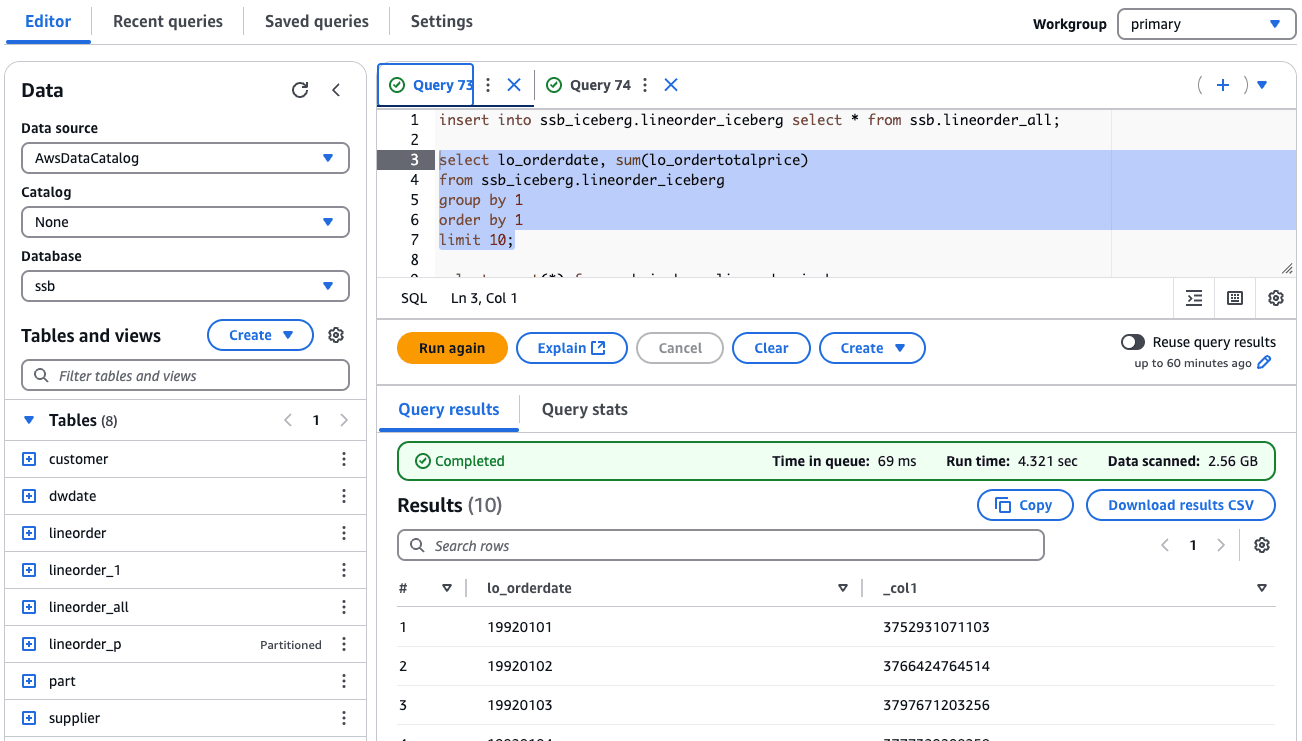The width and height of the screenshot is (1302, 741).
Task: Sort by the _col1 column
Action: click(x=1262, y=588)
